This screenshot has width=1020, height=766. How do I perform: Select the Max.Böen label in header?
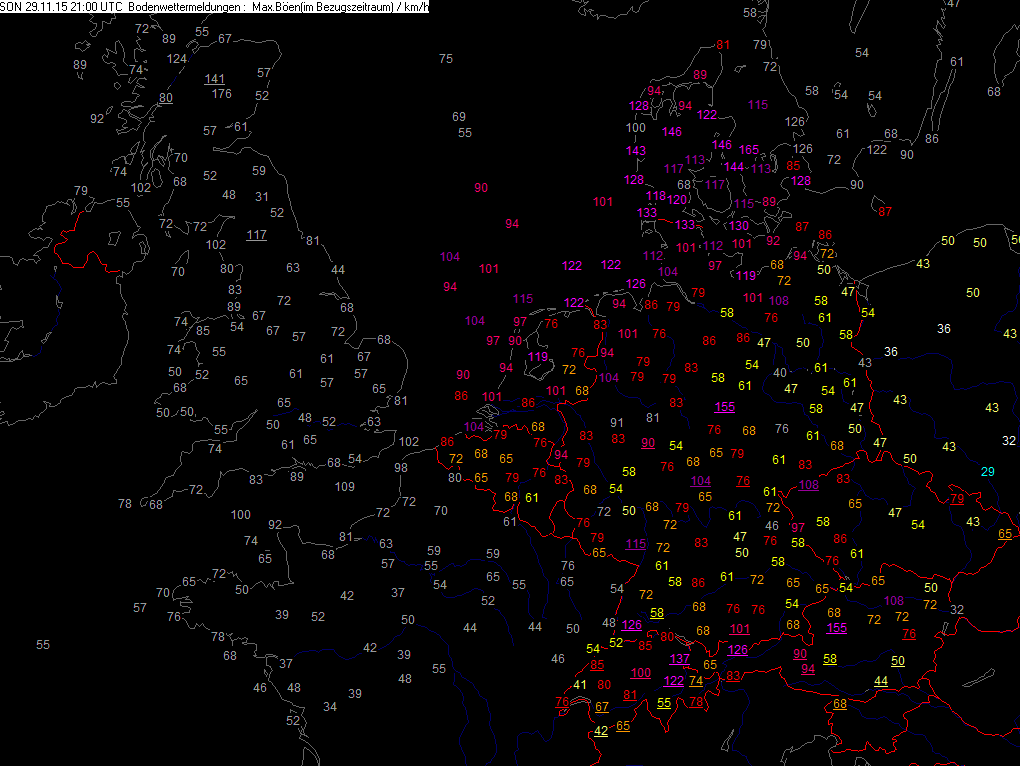click(x=272, y=7)
